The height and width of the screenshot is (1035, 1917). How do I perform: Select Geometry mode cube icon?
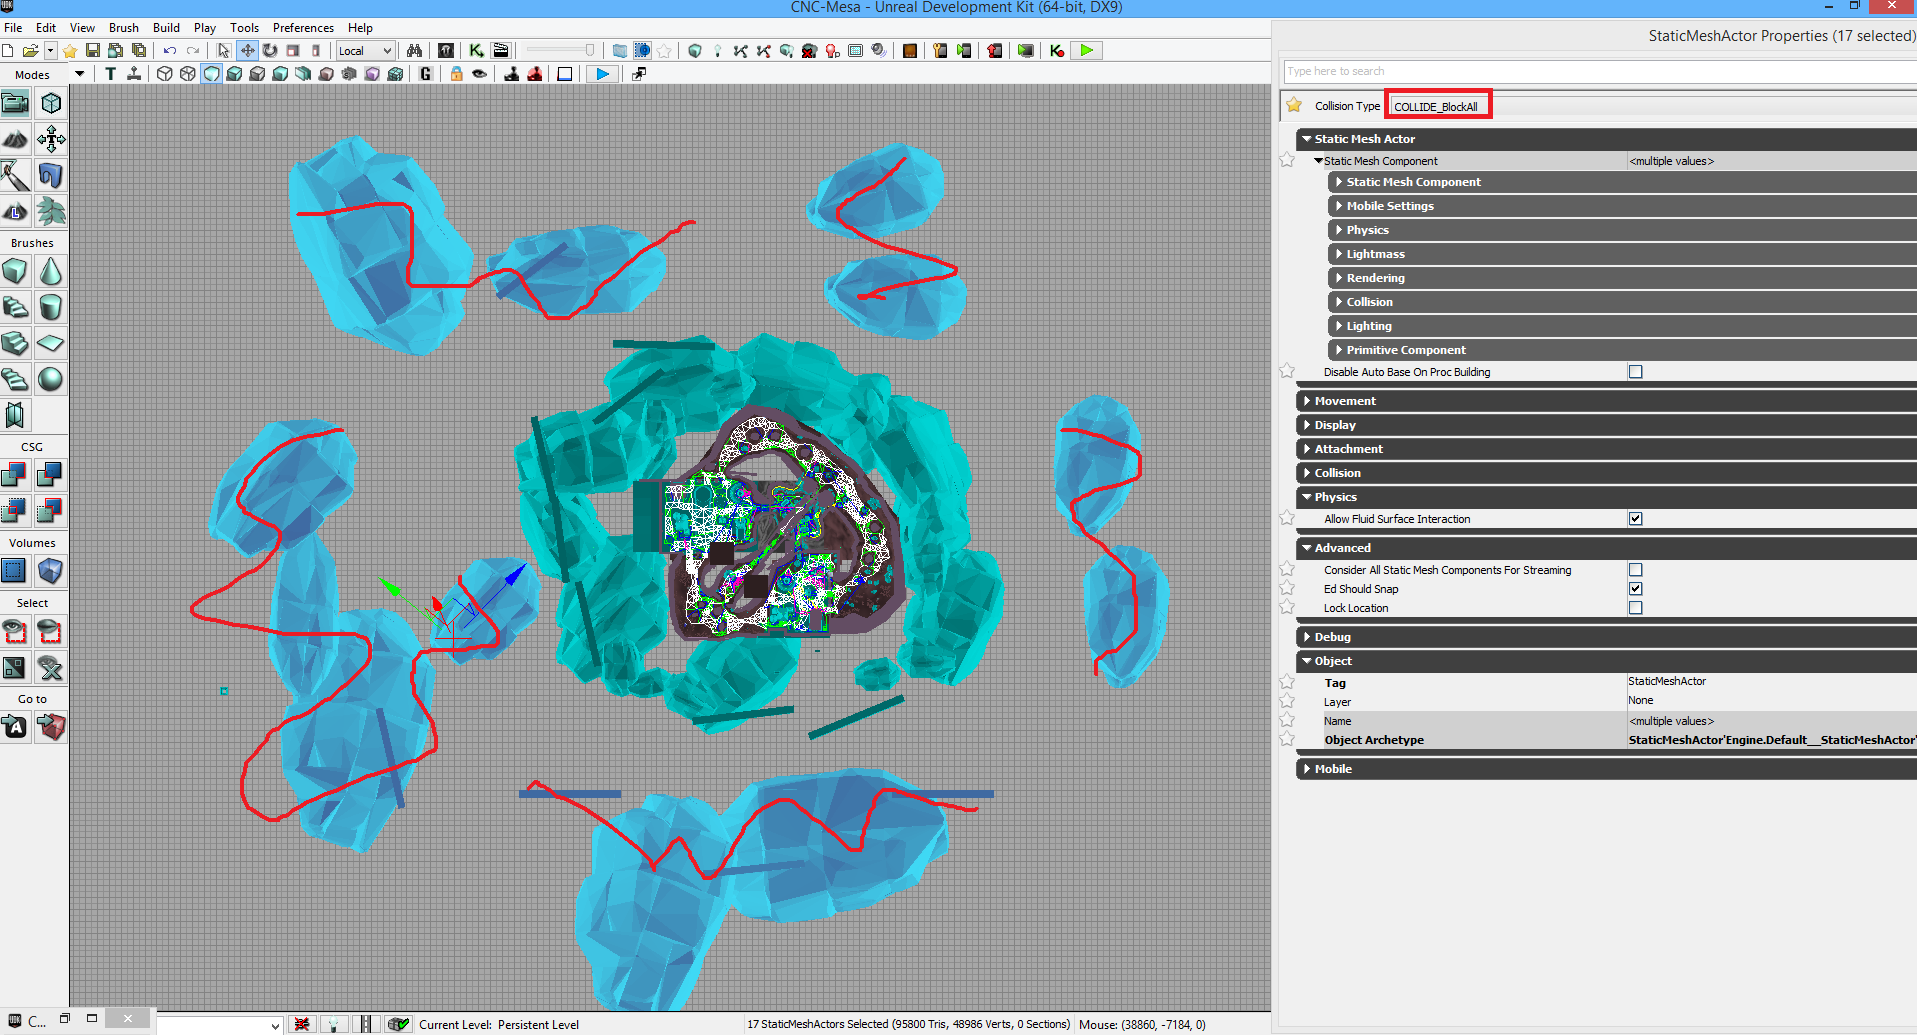click(x=51, y=103)
